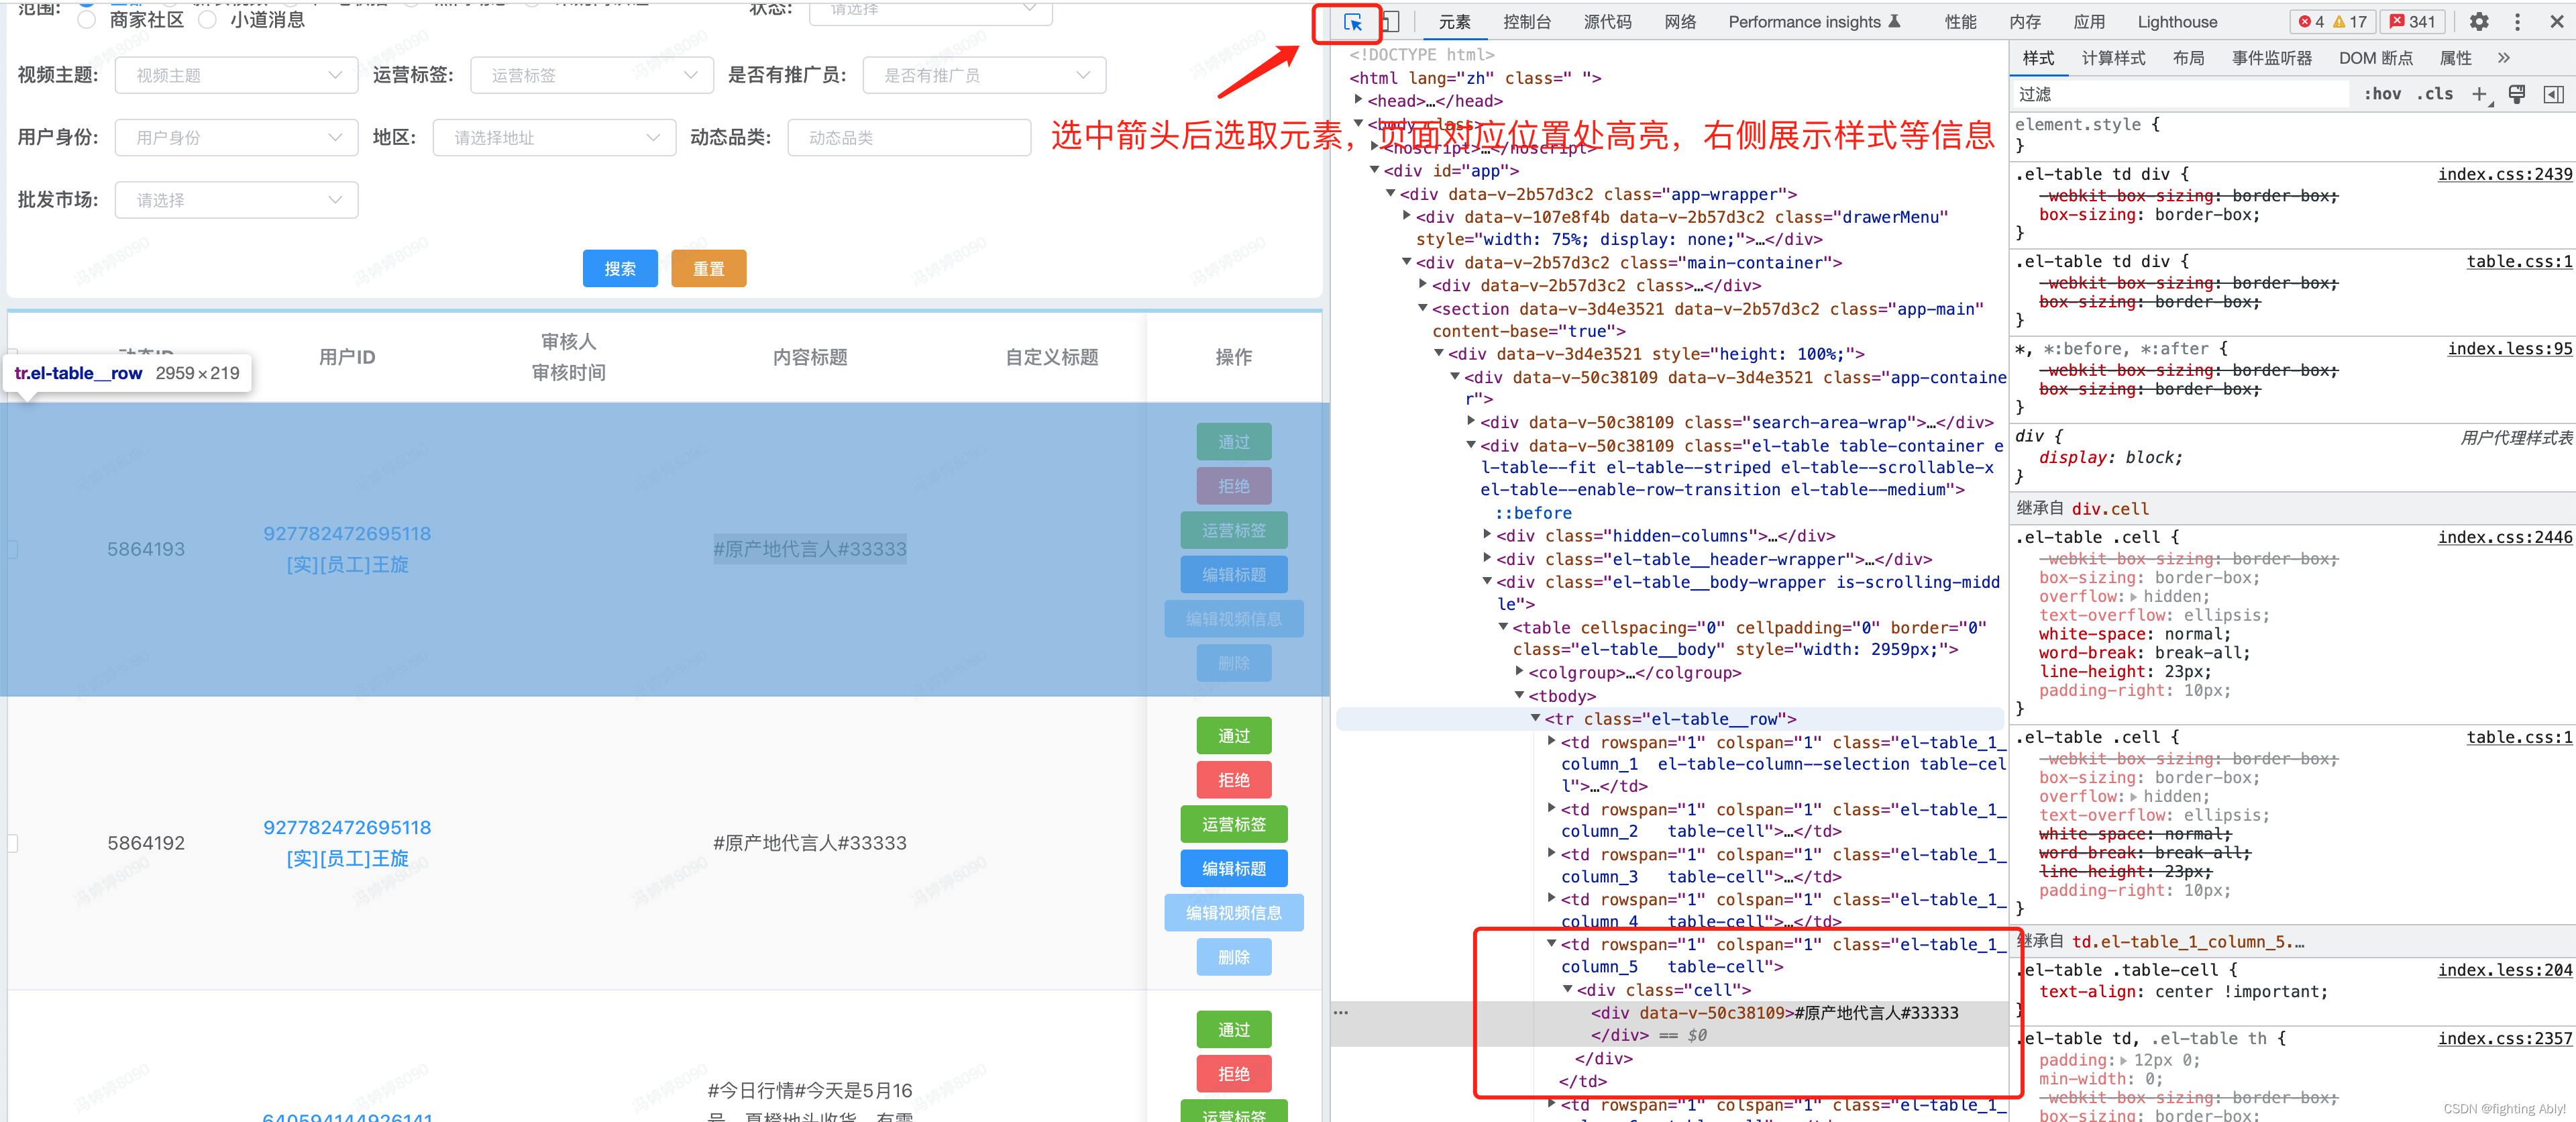Viewport: 2576px width, 1122px height.
Task: Activate the element inspector arrow tool
Action: [x=1352, y=22]
